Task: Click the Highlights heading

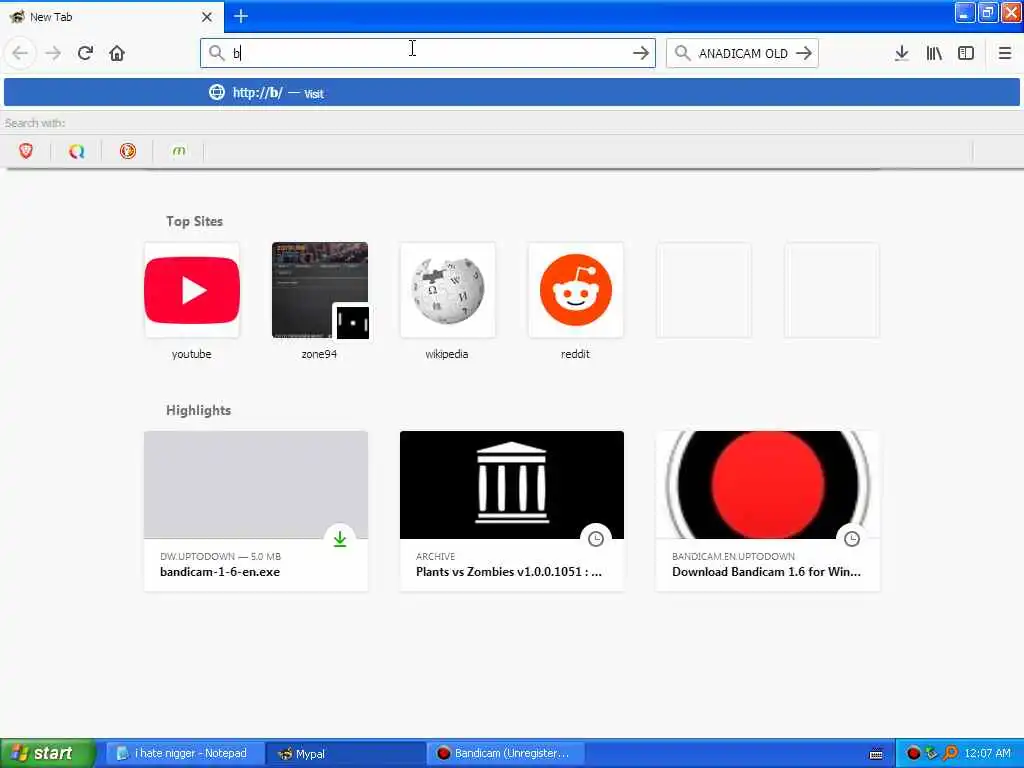Action: tap(199, 410)
